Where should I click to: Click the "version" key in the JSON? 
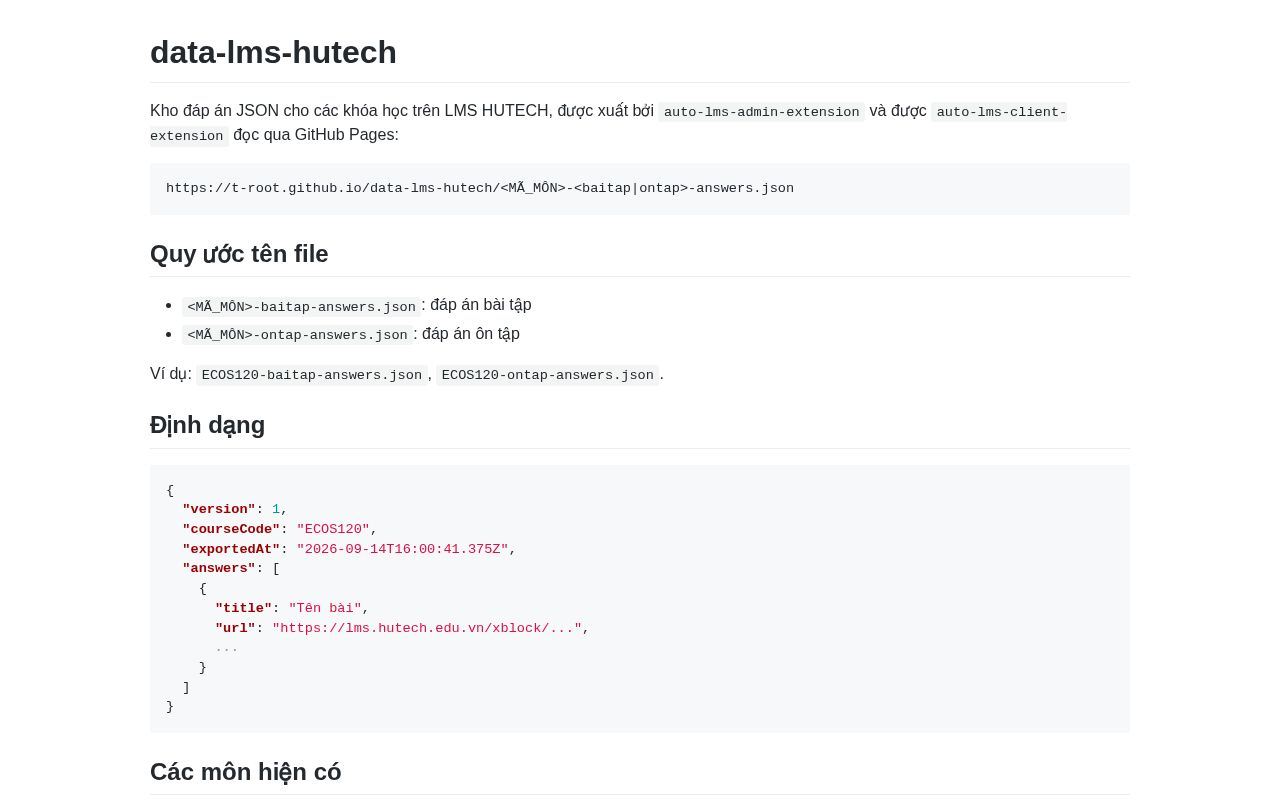pos(219,510)
